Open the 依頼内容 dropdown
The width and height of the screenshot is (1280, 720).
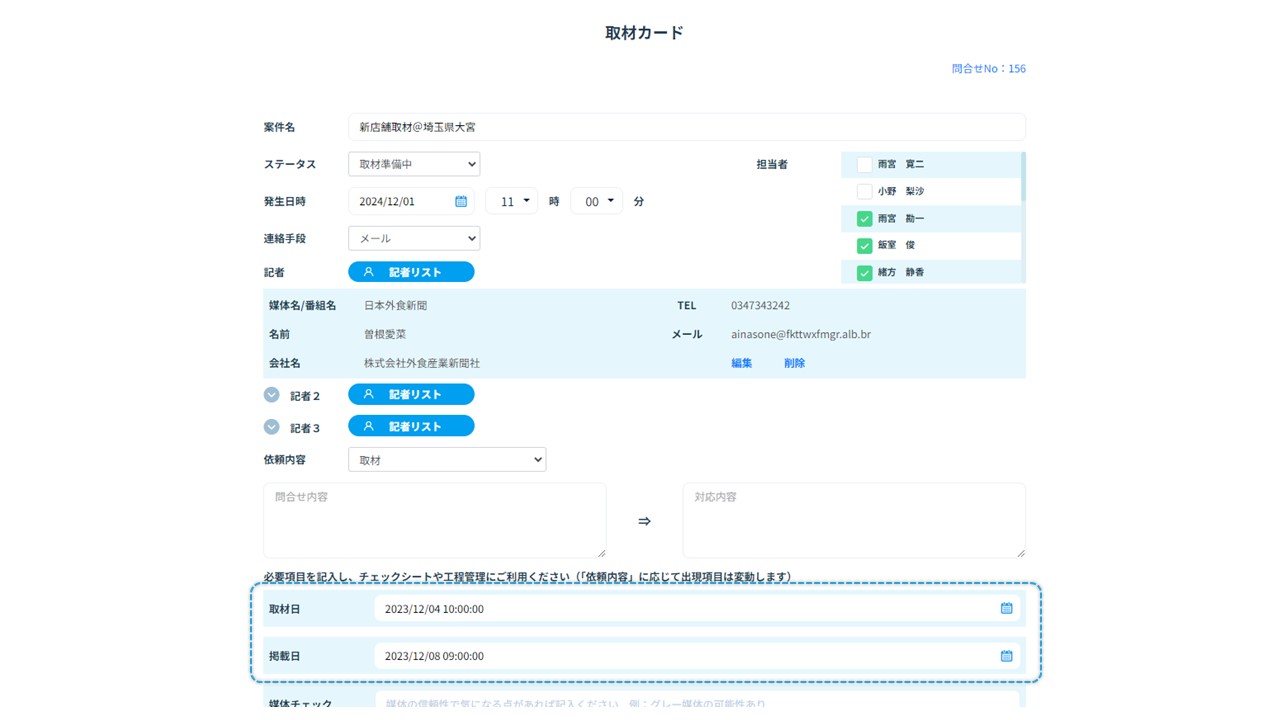coord(447,460)
